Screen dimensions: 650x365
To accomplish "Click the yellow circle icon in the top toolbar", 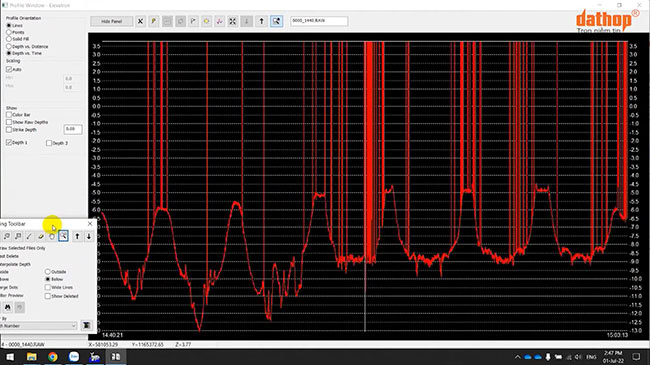I will 206,21.
